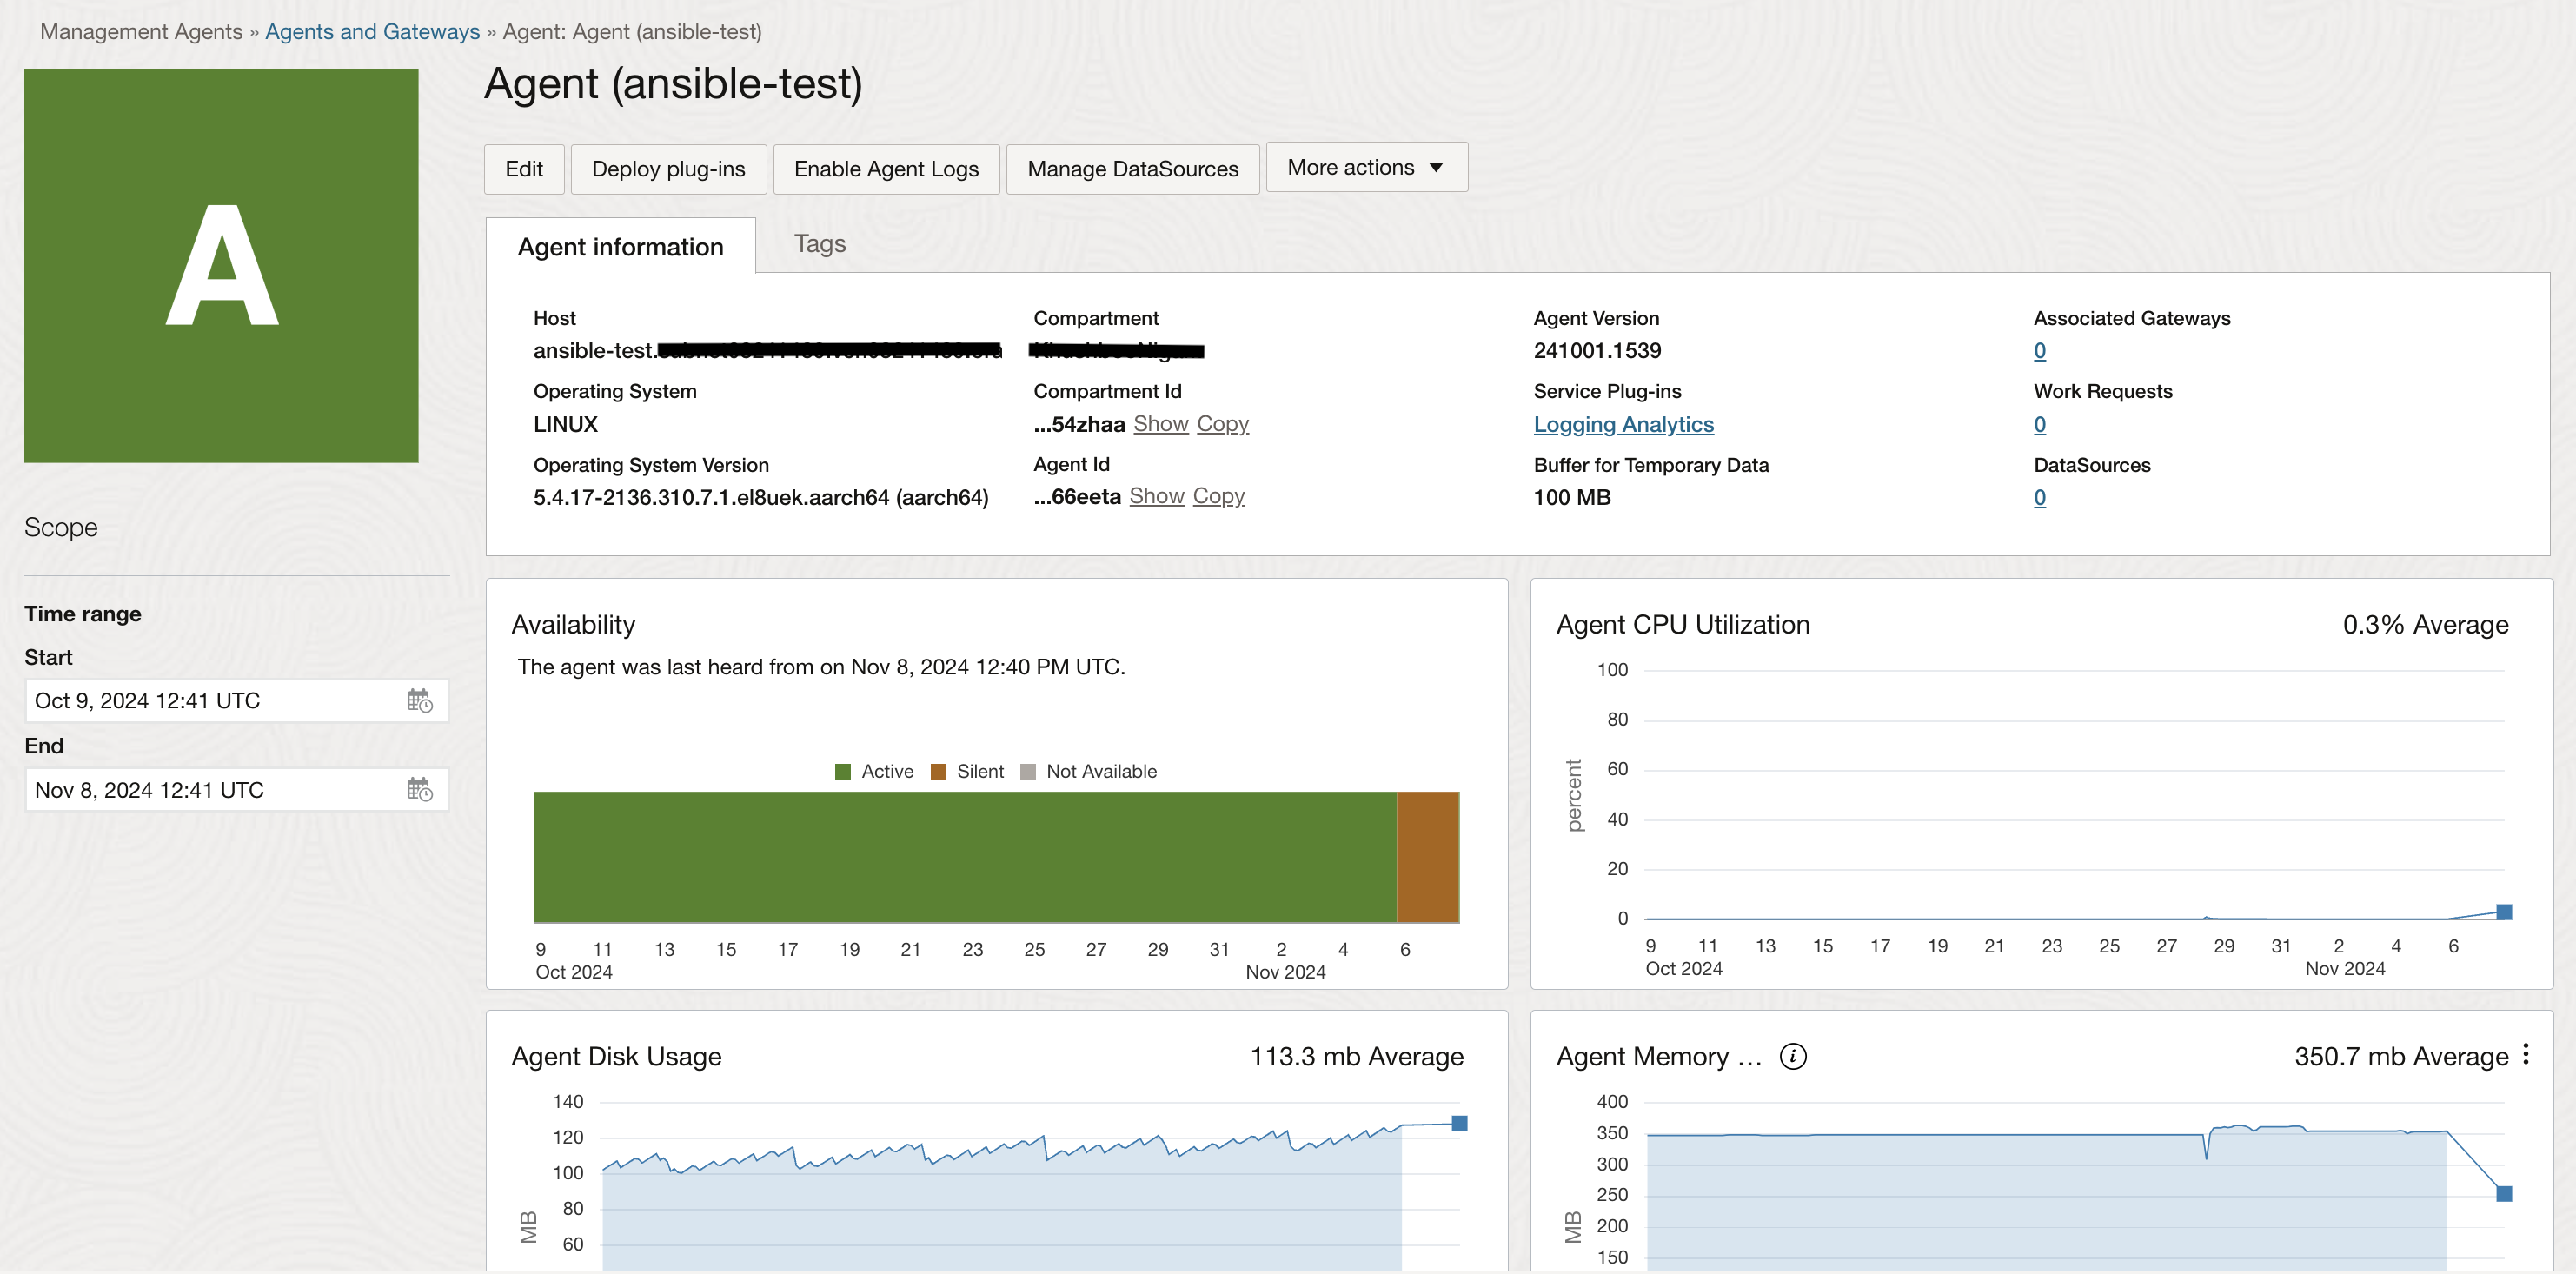Screen dimensions: 2576x1274
Task: Go to Agents and Gateways breadcrumb
Action: (372, 32)
